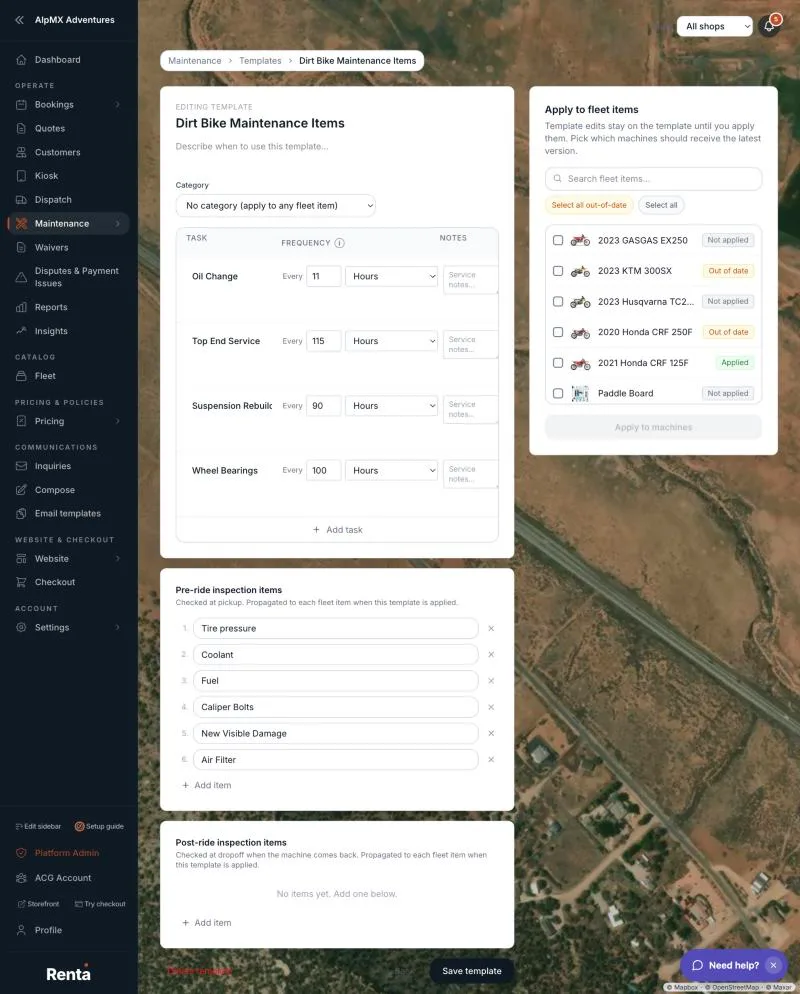Click Edit sidebar link
Image resolution: width=800 pixels, height=994 pixels.
38,826
